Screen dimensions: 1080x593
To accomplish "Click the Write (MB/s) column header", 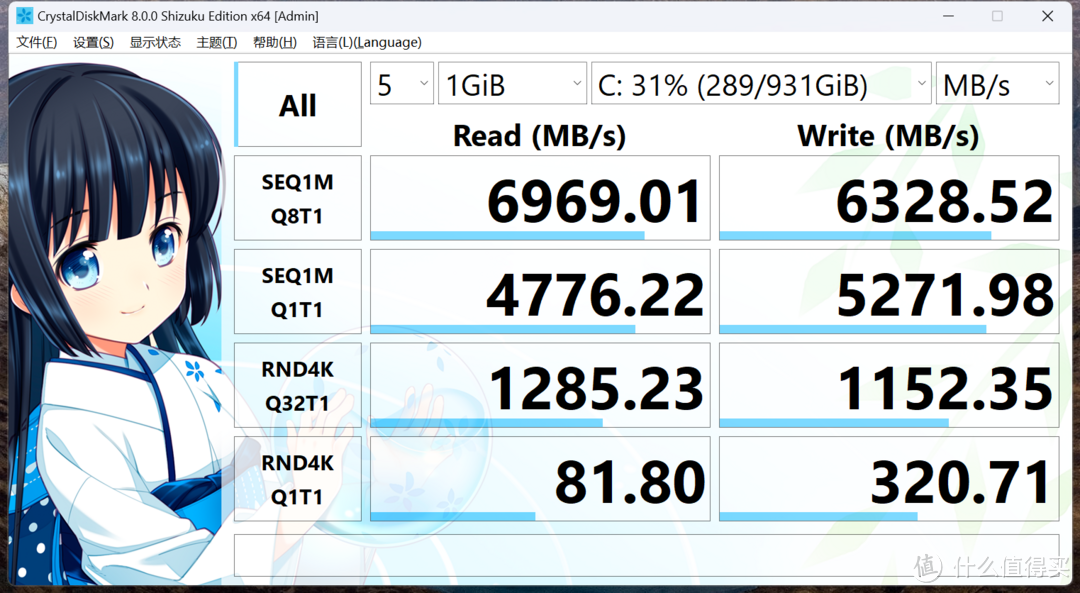I will [x=889, y=136].
